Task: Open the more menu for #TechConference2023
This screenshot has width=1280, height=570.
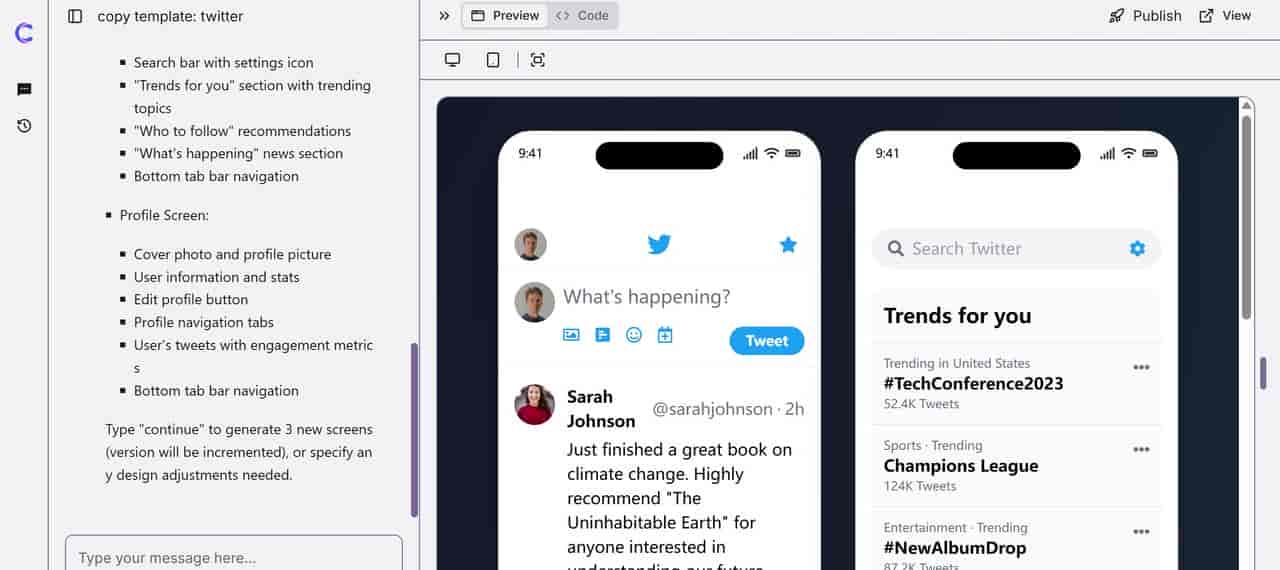Action: [x=1141, y=367]
